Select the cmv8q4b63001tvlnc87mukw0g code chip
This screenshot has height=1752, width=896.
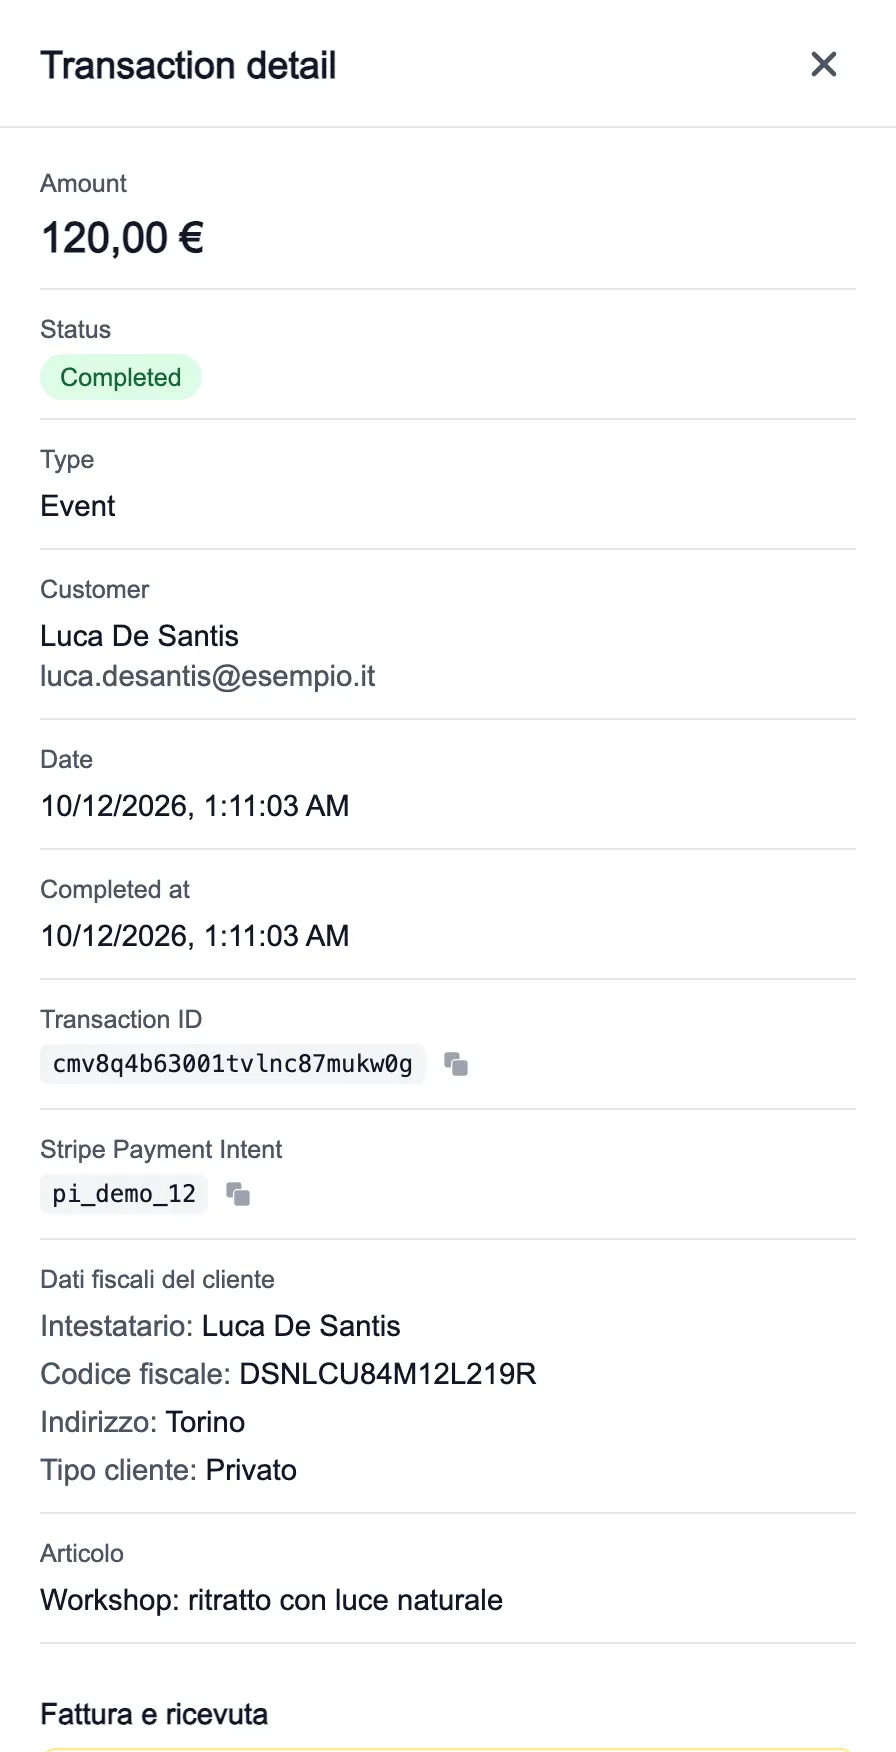[233, 1064]
